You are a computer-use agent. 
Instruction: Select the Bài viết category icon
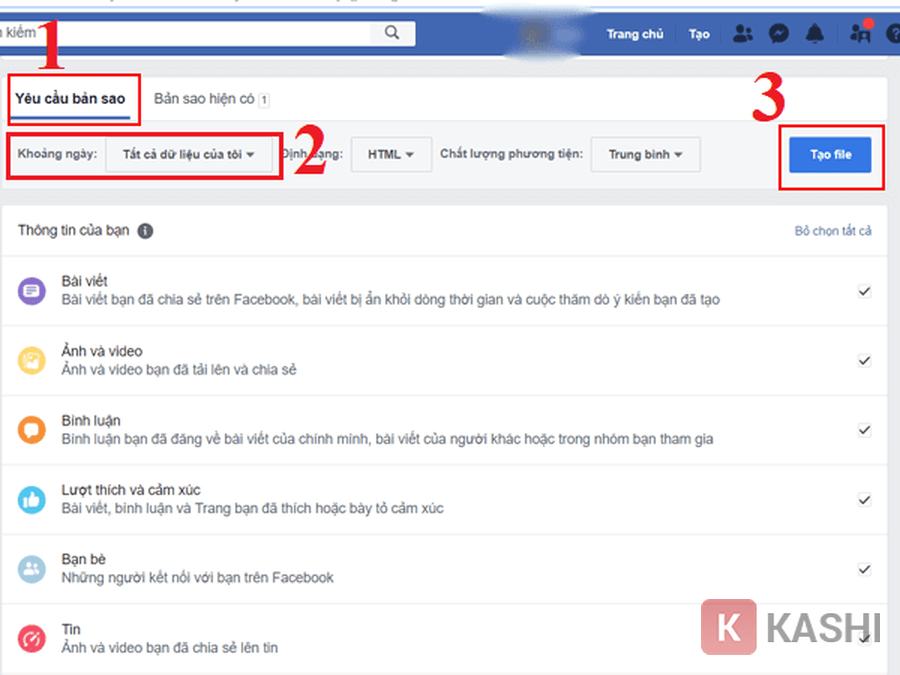(31, 290)
